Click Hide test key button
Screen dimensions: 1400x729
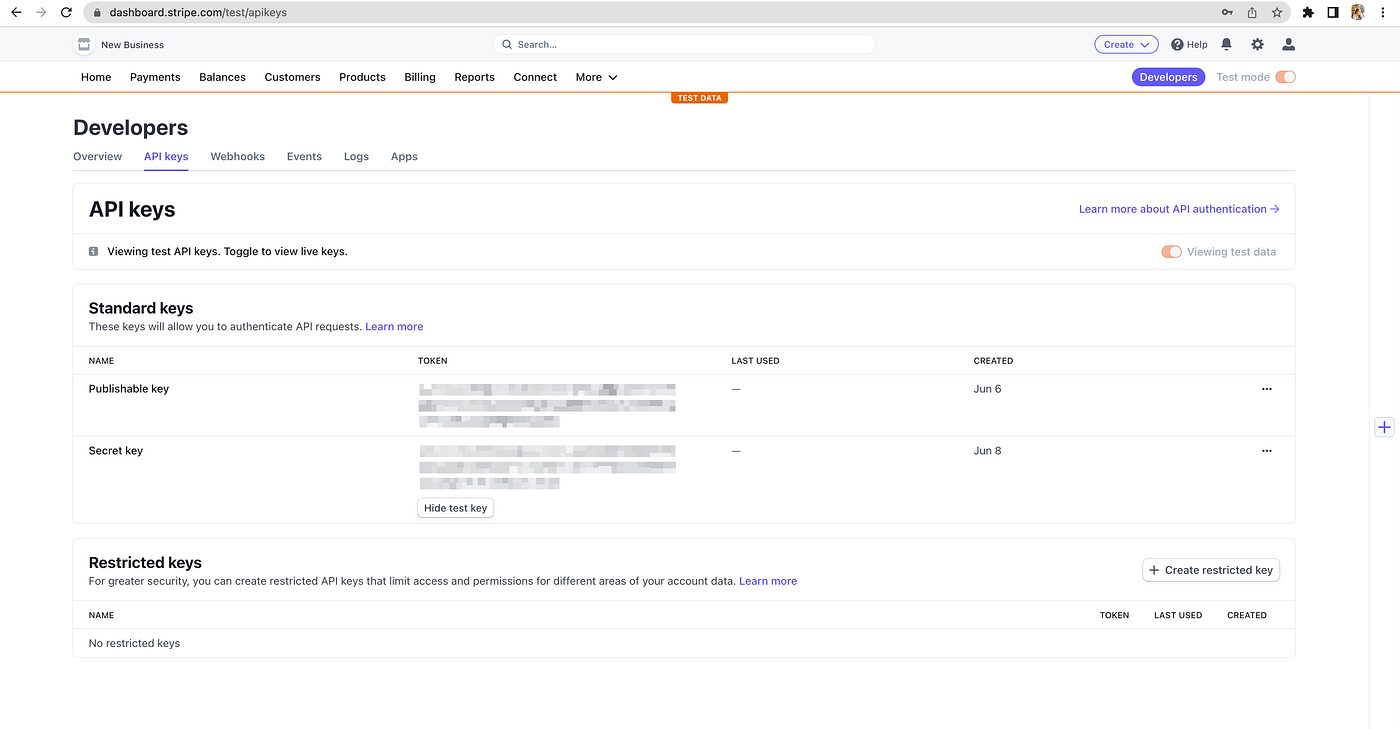455,508
